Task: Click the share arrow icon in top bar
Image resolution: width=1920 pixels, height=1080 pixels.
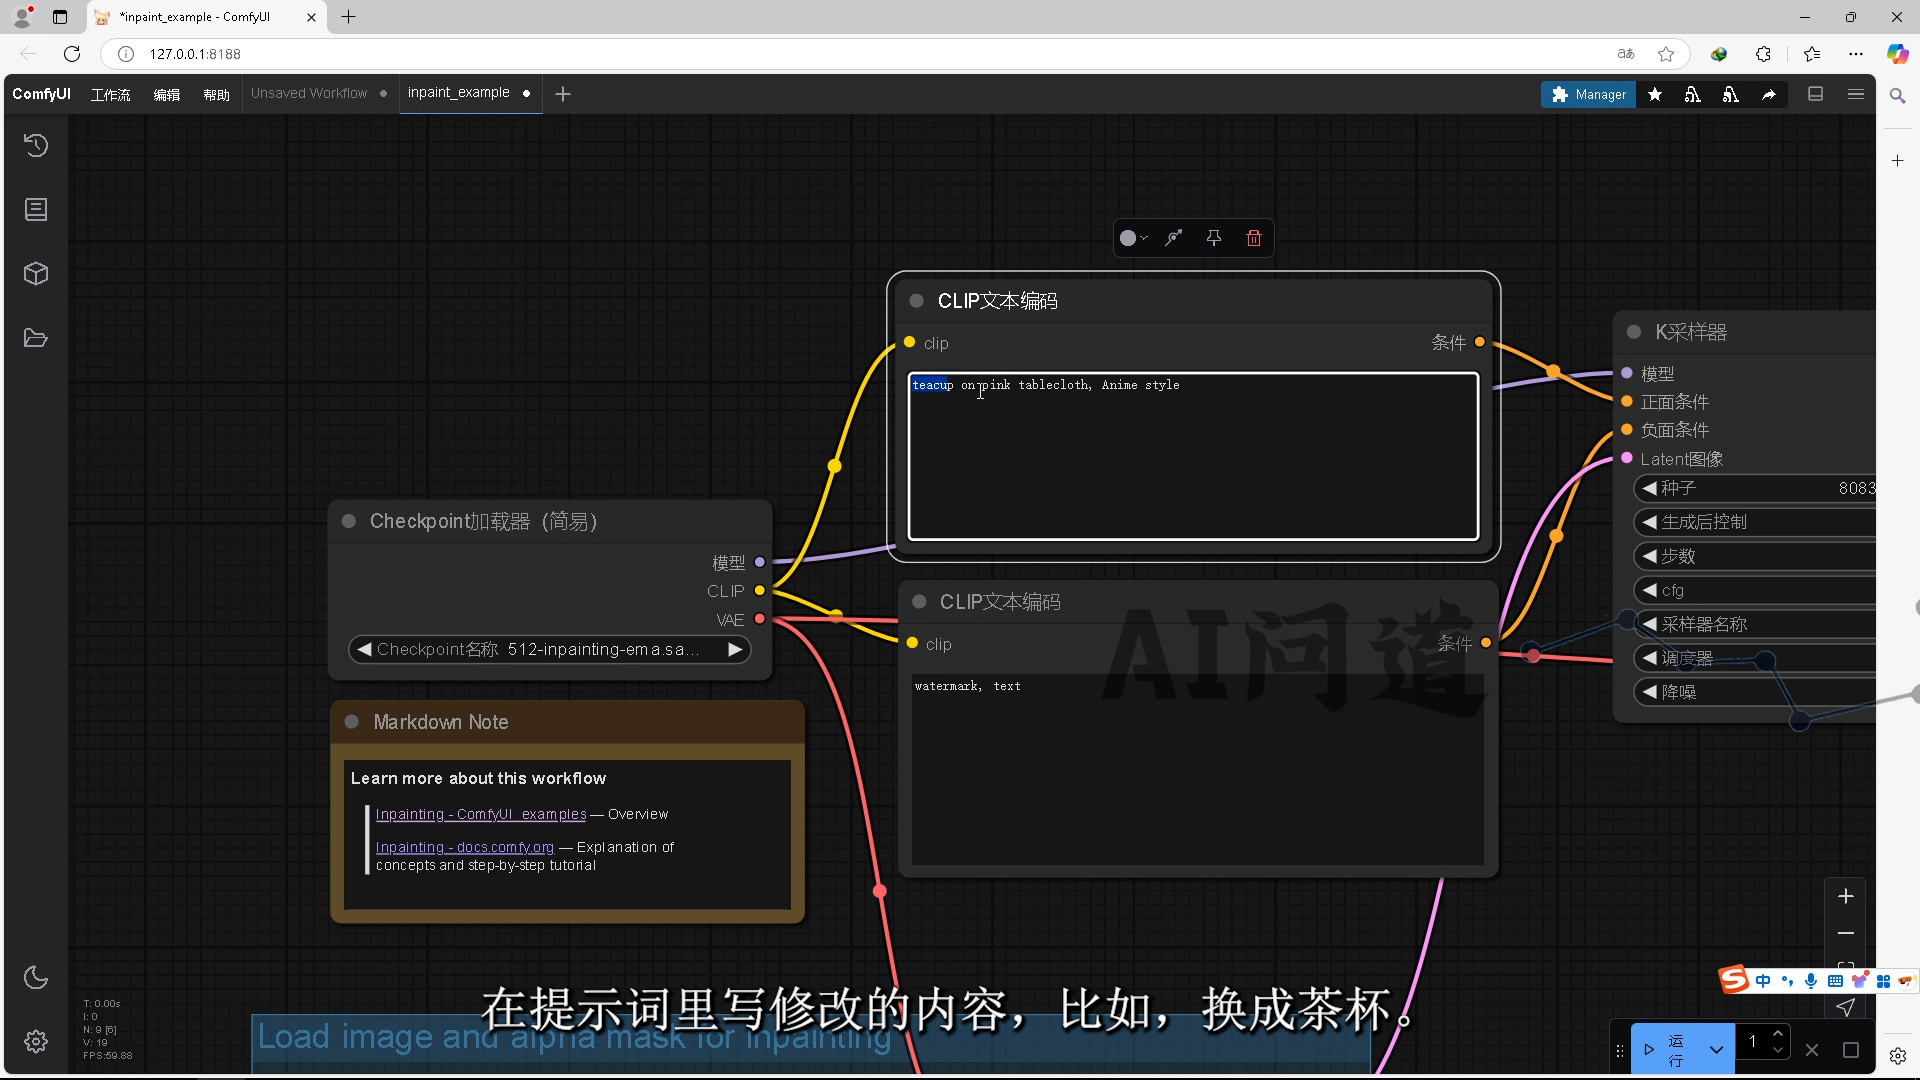Action: pos(1769,94)
